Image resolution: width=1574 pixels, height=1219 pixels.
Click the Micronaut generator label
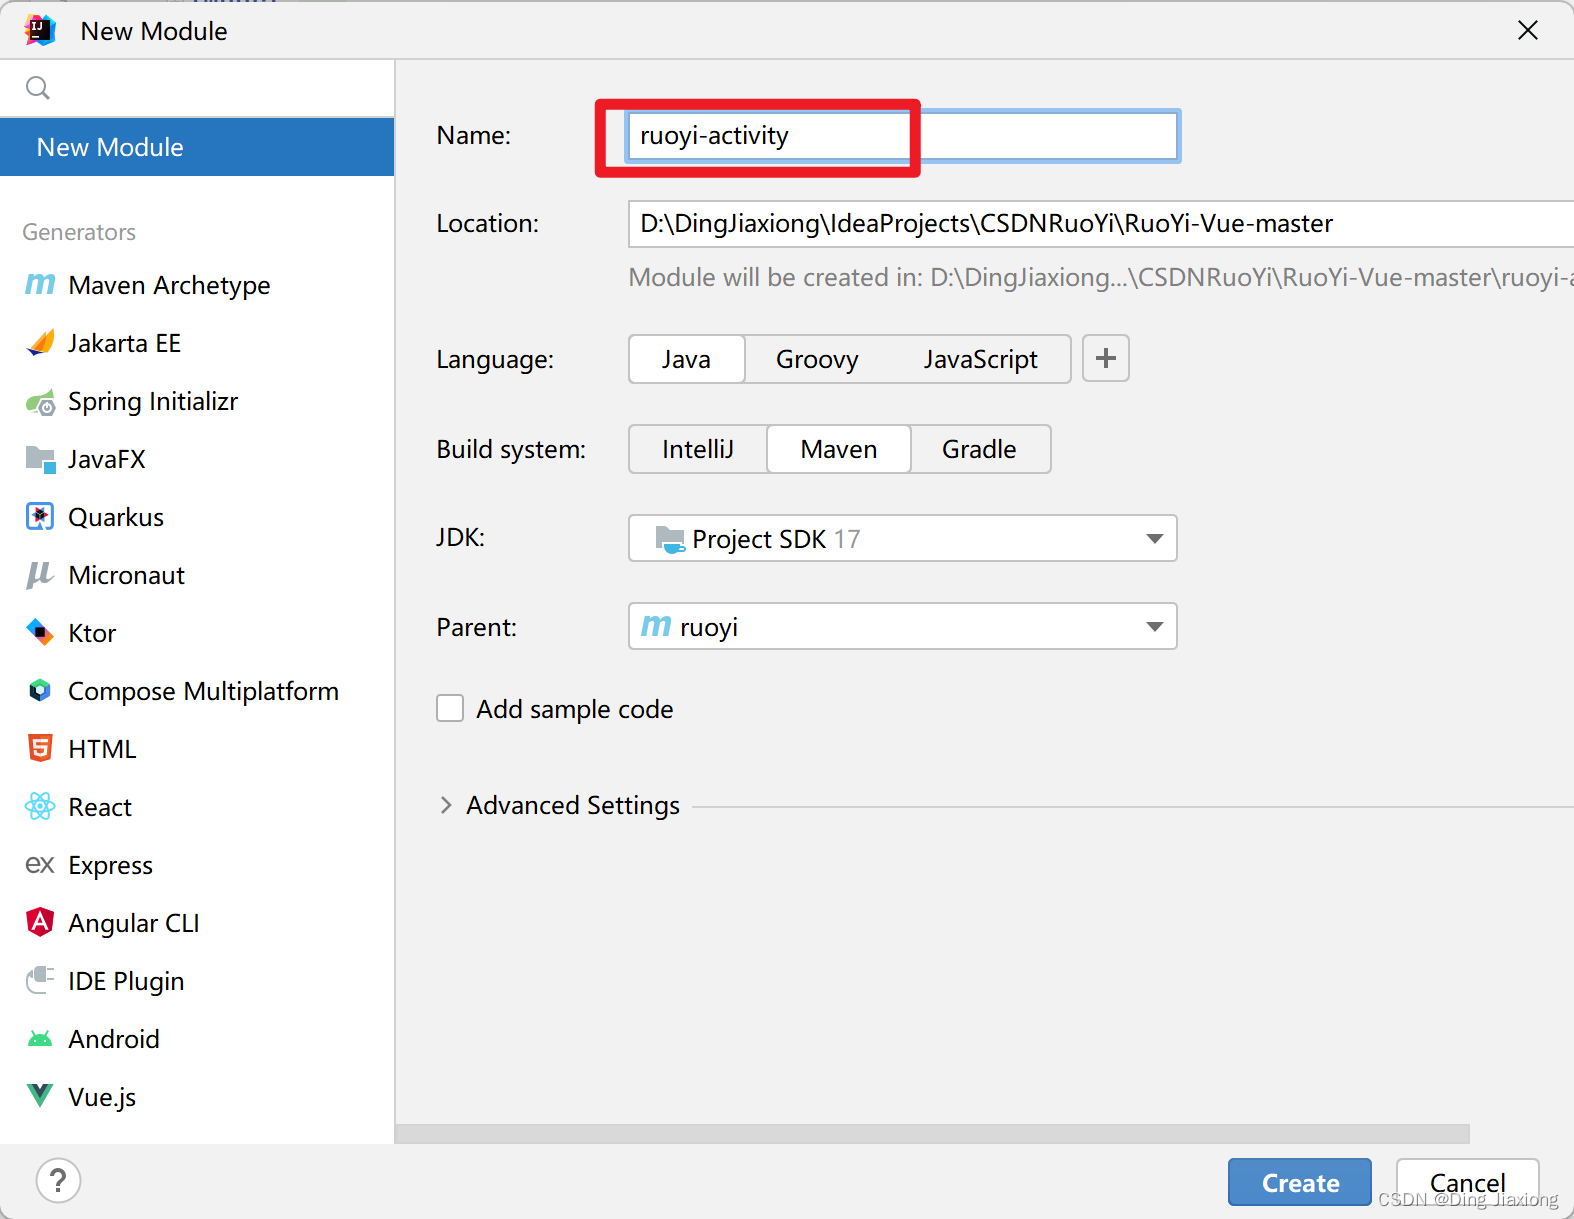point(127,576)
